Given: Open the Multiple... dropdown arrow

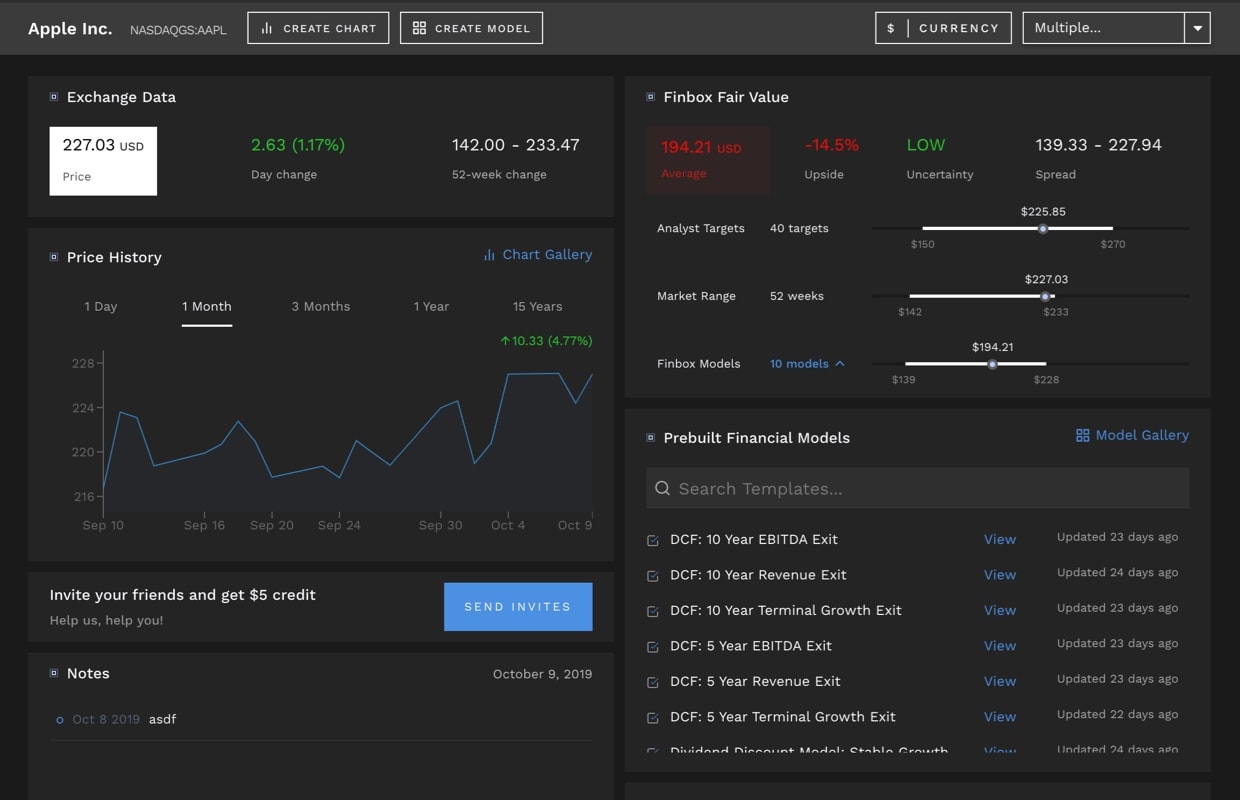Looking at the screenshot, I should point(1197,28).
